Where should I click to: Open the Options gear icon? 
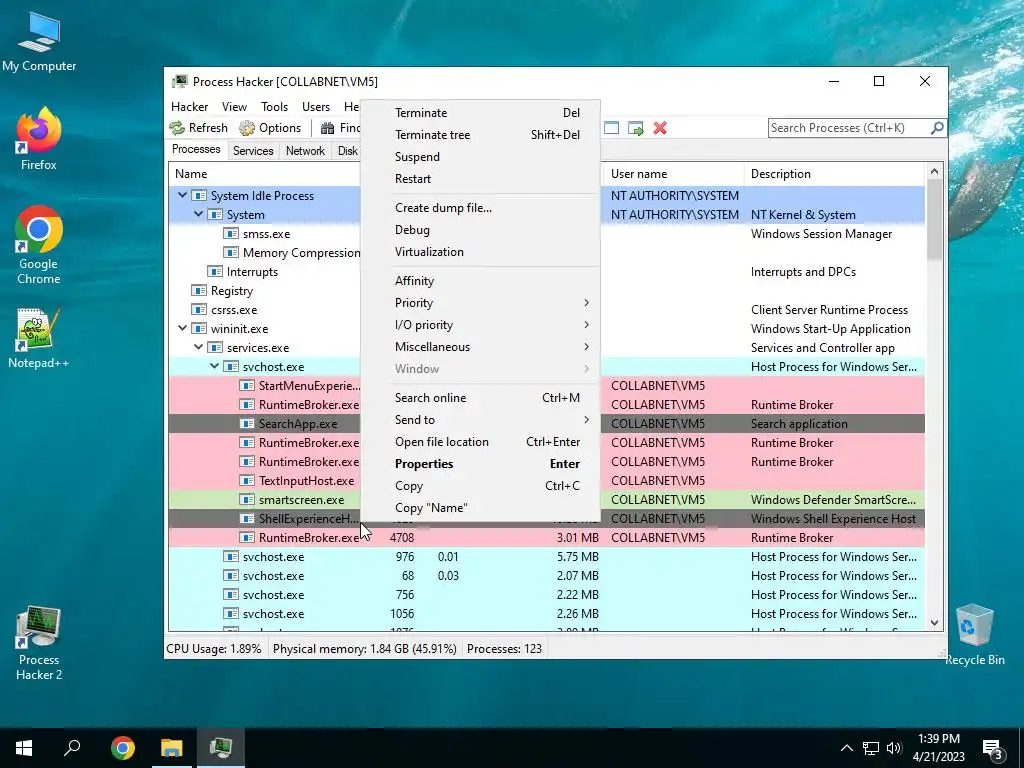[247, 128]
